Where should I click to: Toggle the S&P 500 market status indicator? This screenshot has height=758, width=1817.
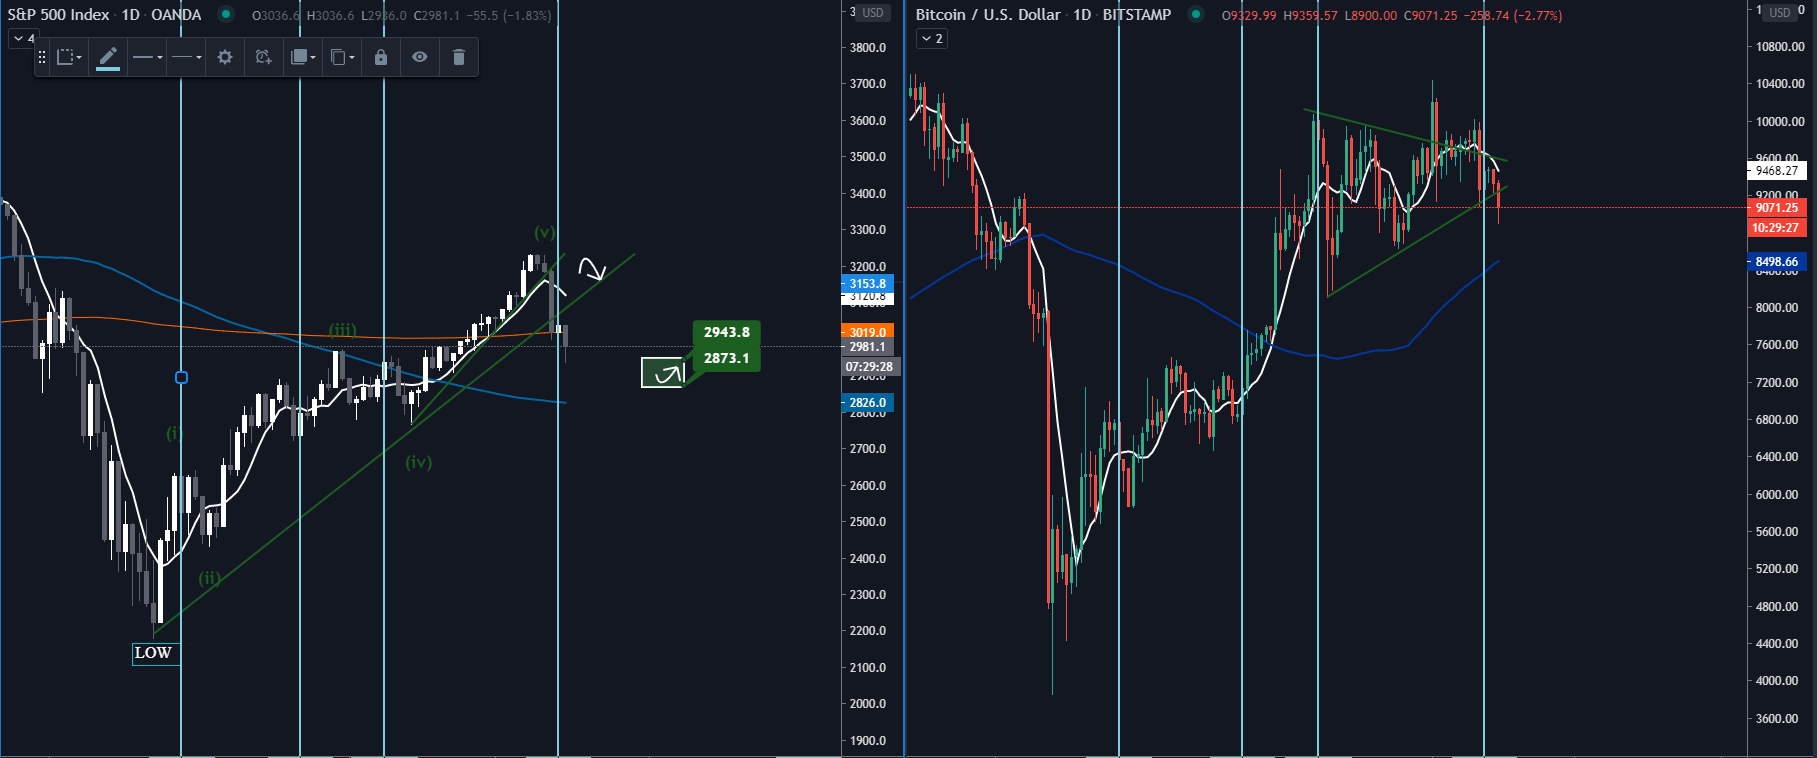pos(226,14)
